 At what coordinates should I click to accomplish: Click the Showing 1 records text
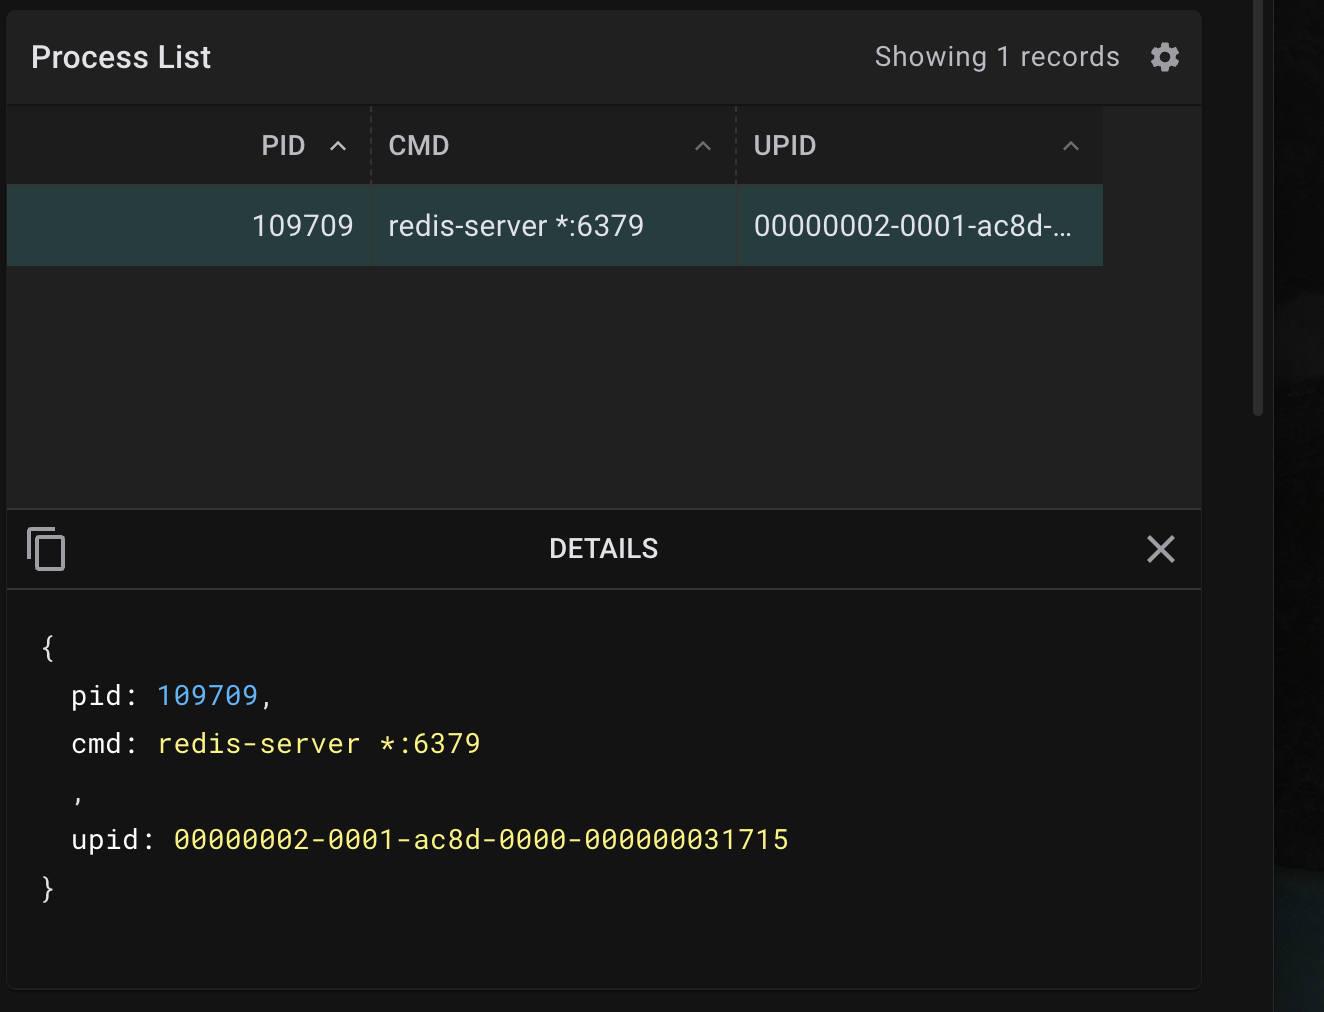tap(997, 57)
